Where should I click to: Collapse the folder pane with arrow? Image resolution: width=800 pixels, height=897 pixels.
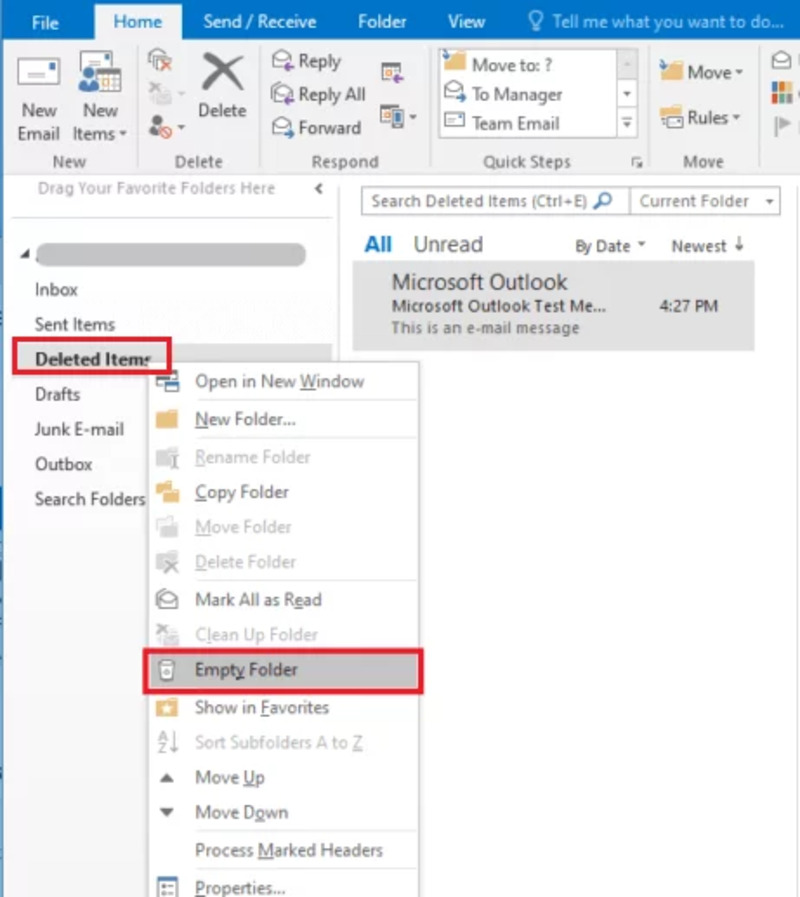(x=319, y=188)
